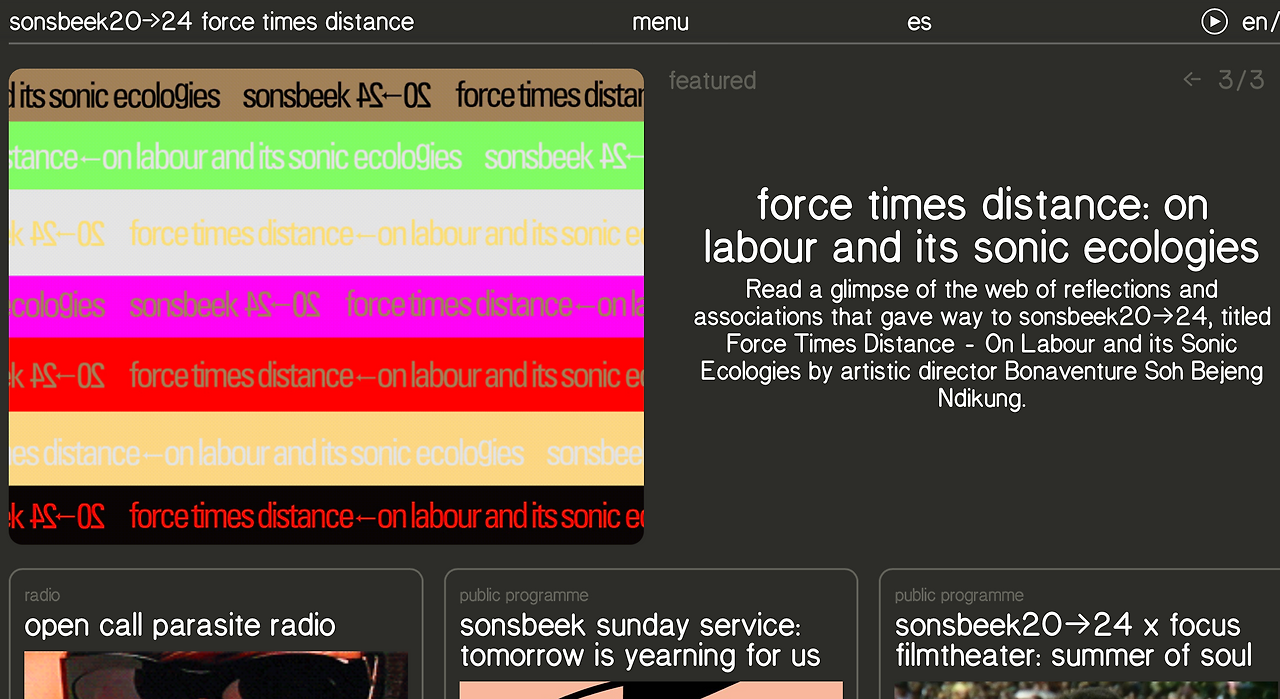
Task: Open featured headline 'force times distance: on labour'
Action: [x=981, y=226]
